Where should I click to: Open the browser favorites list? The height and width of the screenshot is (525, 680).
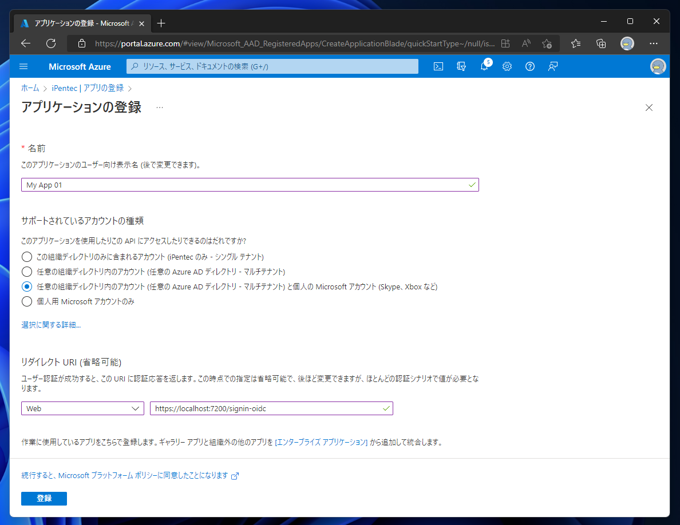tap(575, 43)
